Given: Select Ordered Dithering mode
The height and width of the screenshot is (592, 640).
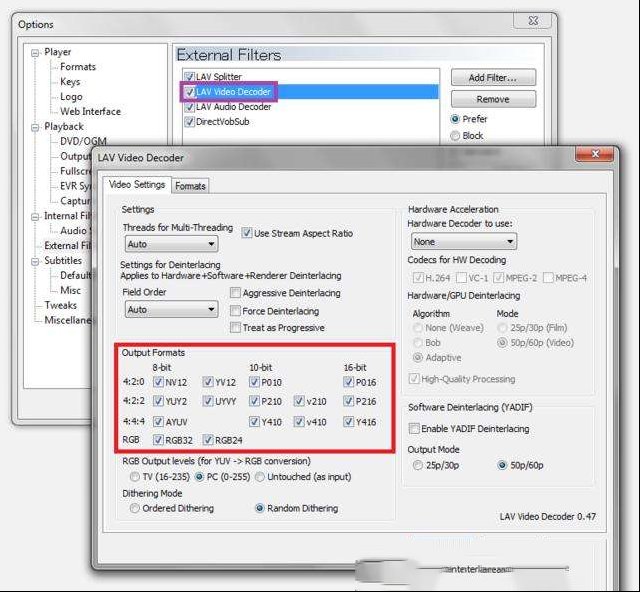Looking at the screenshot, I should (x=134, y=508).
